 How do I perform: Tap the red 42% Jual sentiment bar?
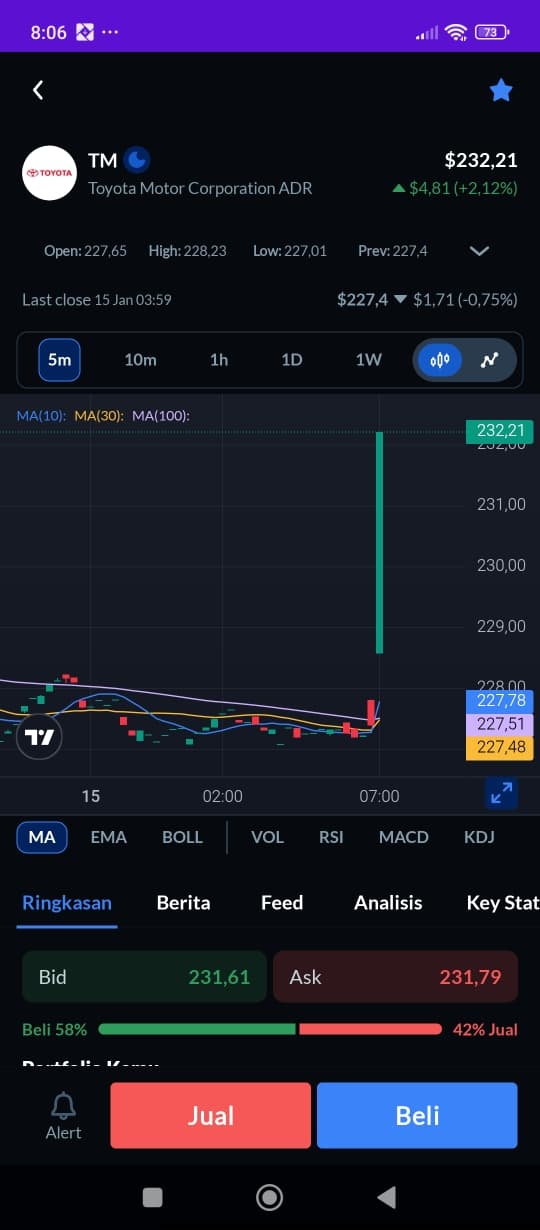tap(370, 1029)
